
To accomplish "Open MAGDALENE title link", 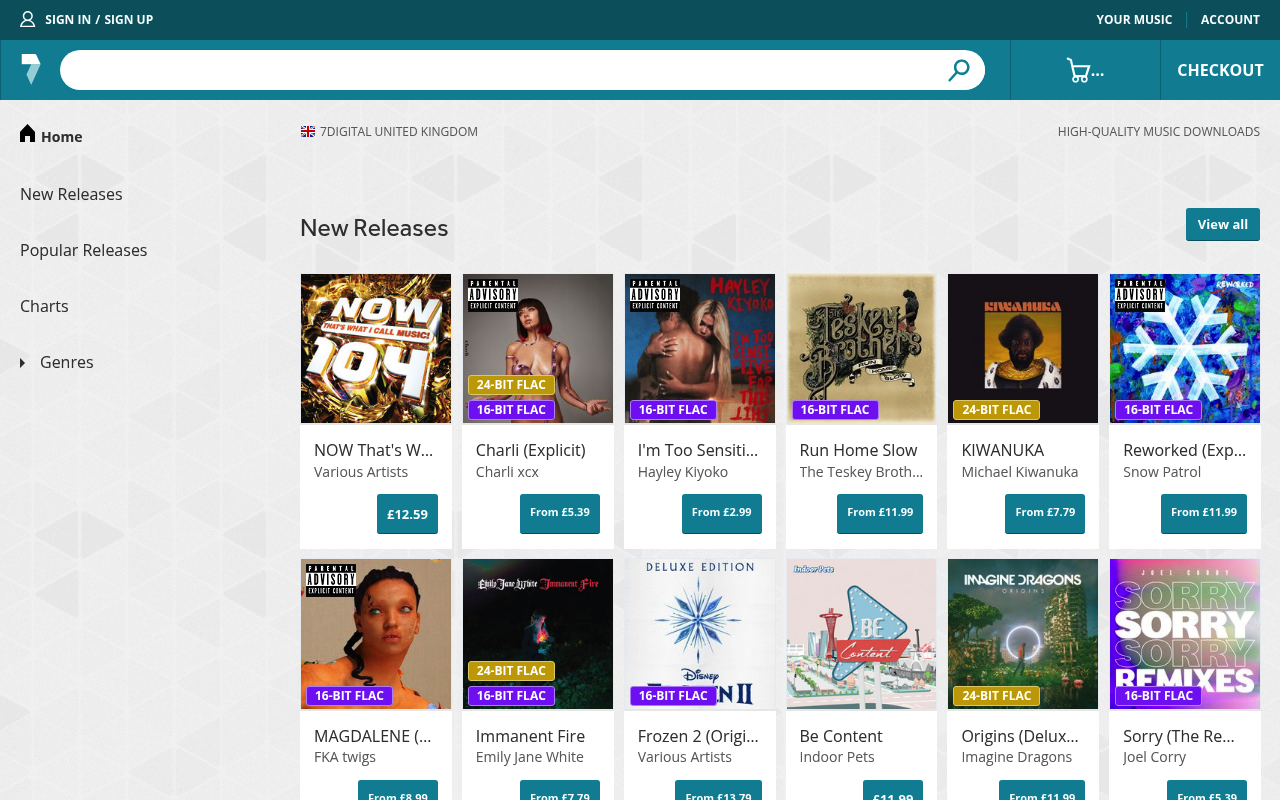I will coord(373,736).
